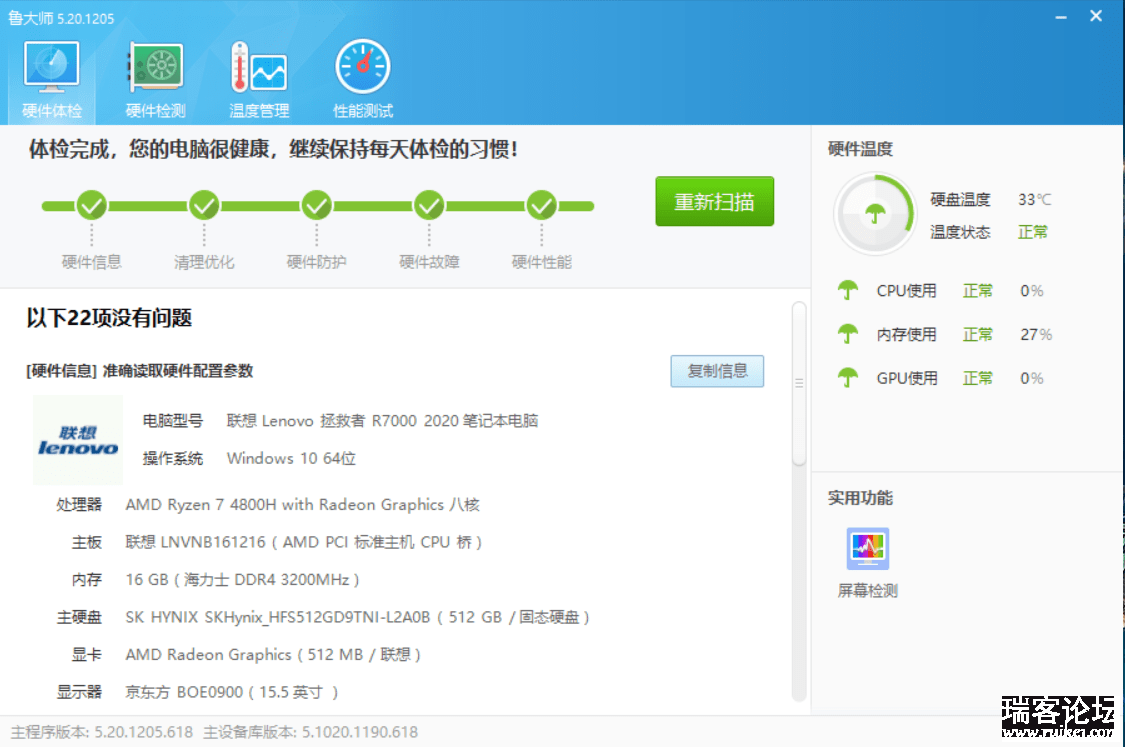Select the 京东方 BOE0900 display text
This screenshot has height=747, width=1125.
click(232, 692)
